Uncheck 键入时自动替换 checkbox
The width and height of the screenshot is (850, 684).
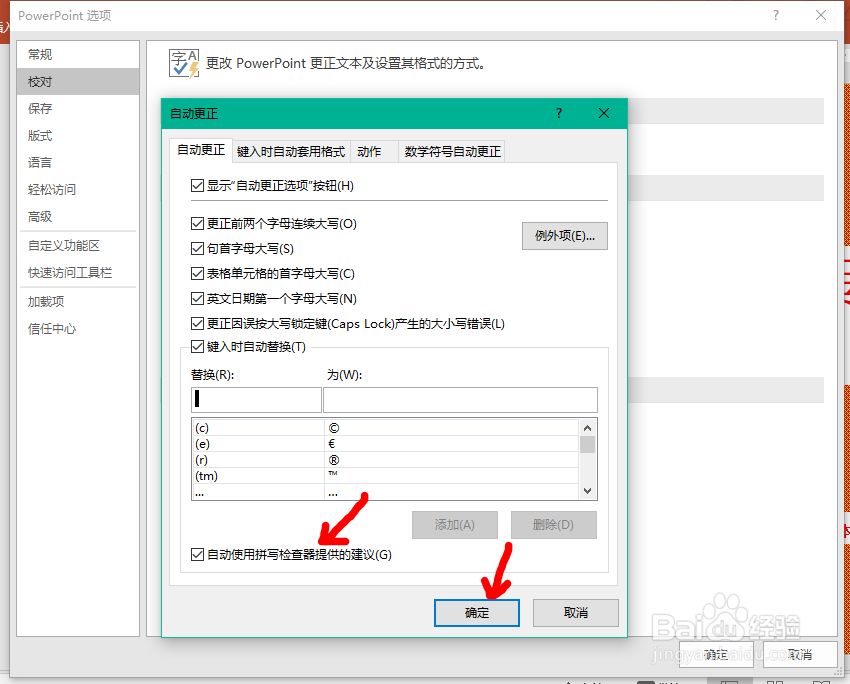tap(197, 346)
